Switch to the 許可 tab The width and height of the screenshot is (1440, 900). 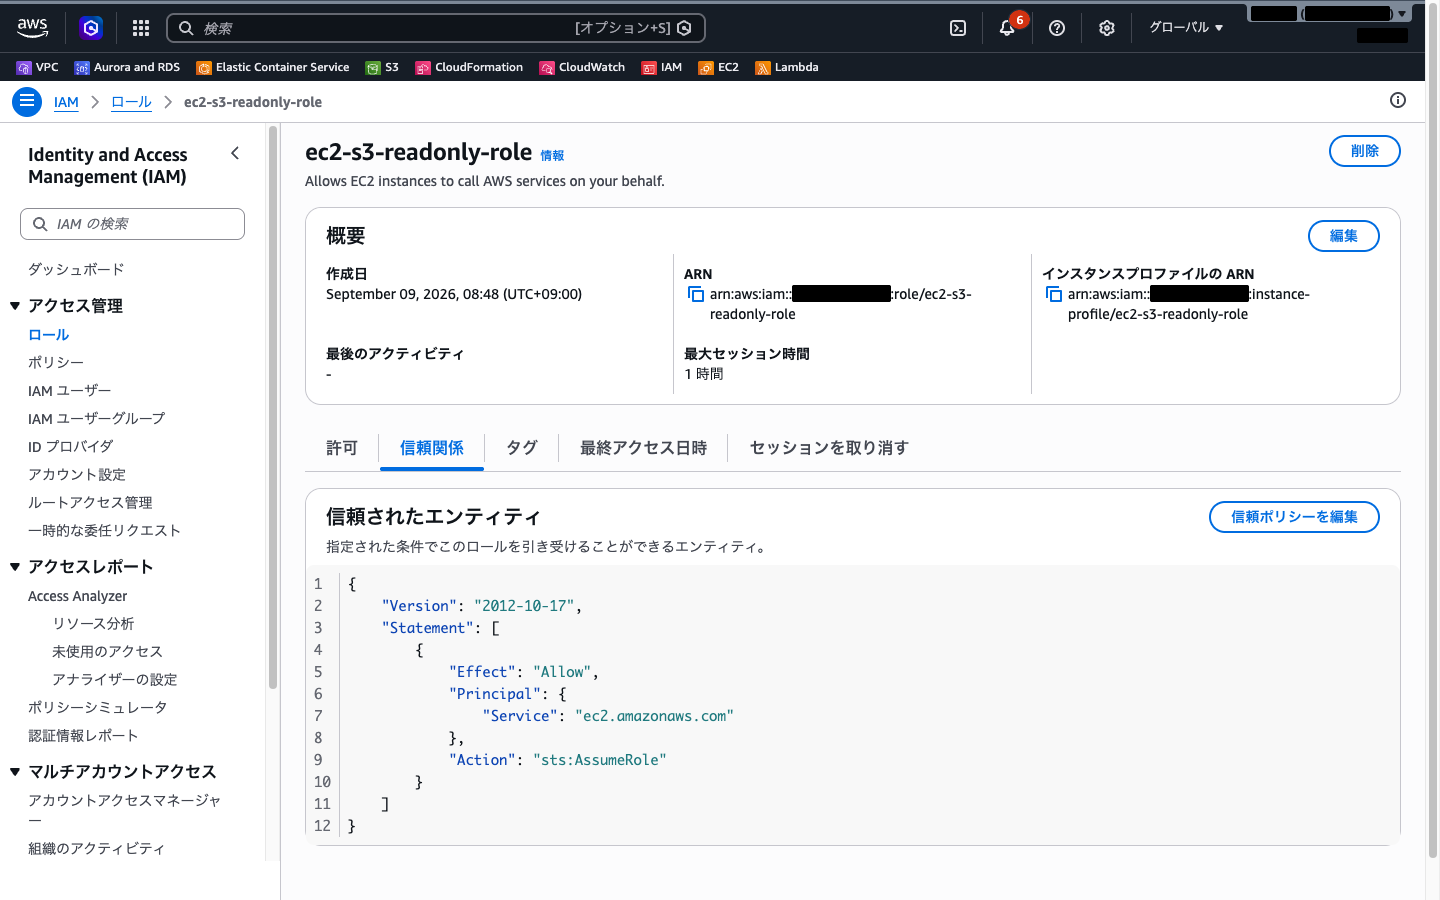(x=342, y=448)
